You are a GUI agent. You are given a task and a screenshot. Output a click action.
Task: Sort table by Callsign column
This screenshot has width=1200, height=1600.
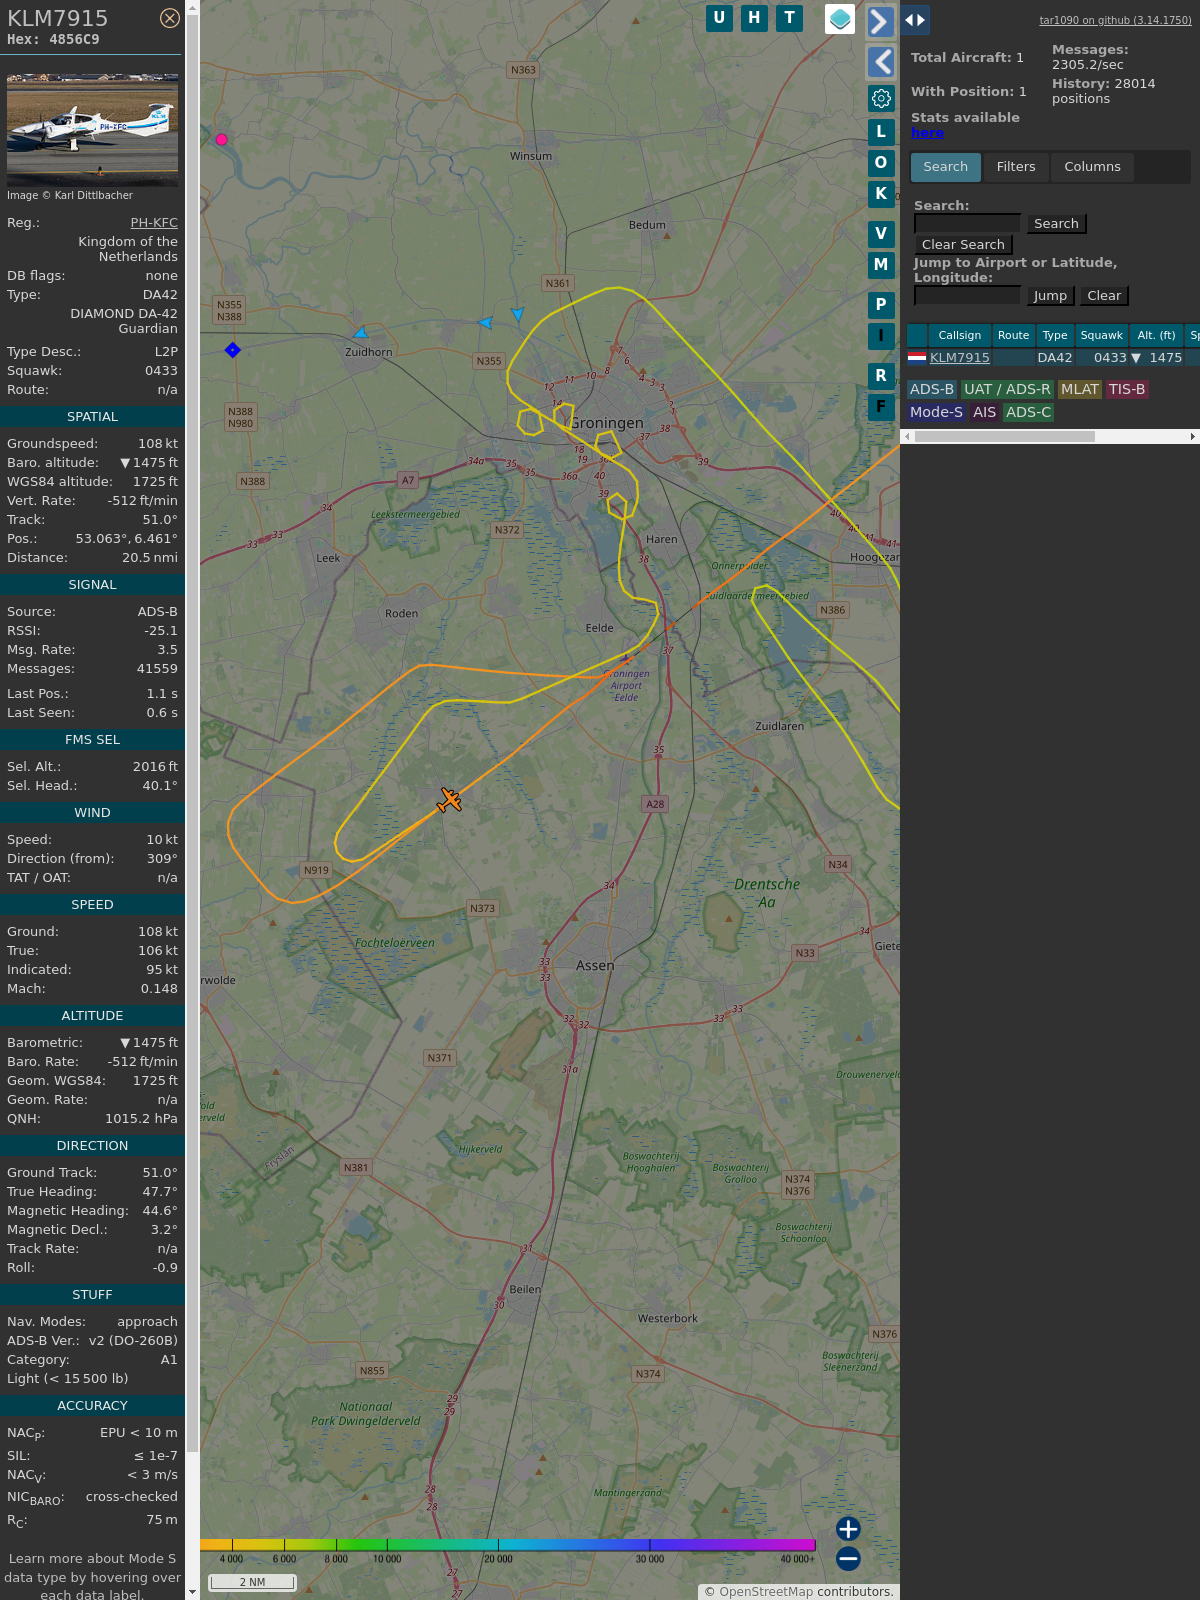[959, 336]
